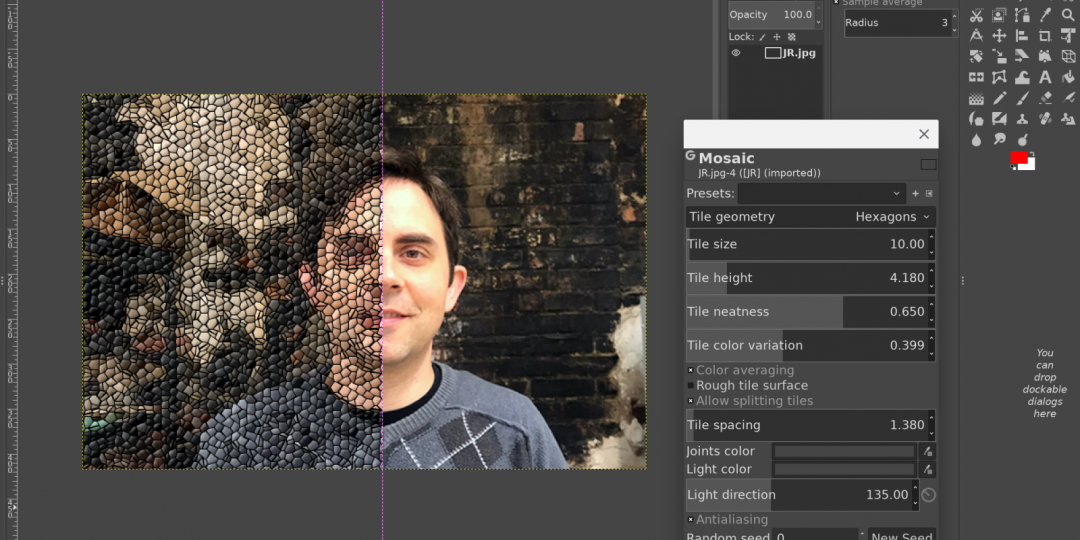
Task: Pick Light color from image eyedropper
Action: tap(928, 470)
